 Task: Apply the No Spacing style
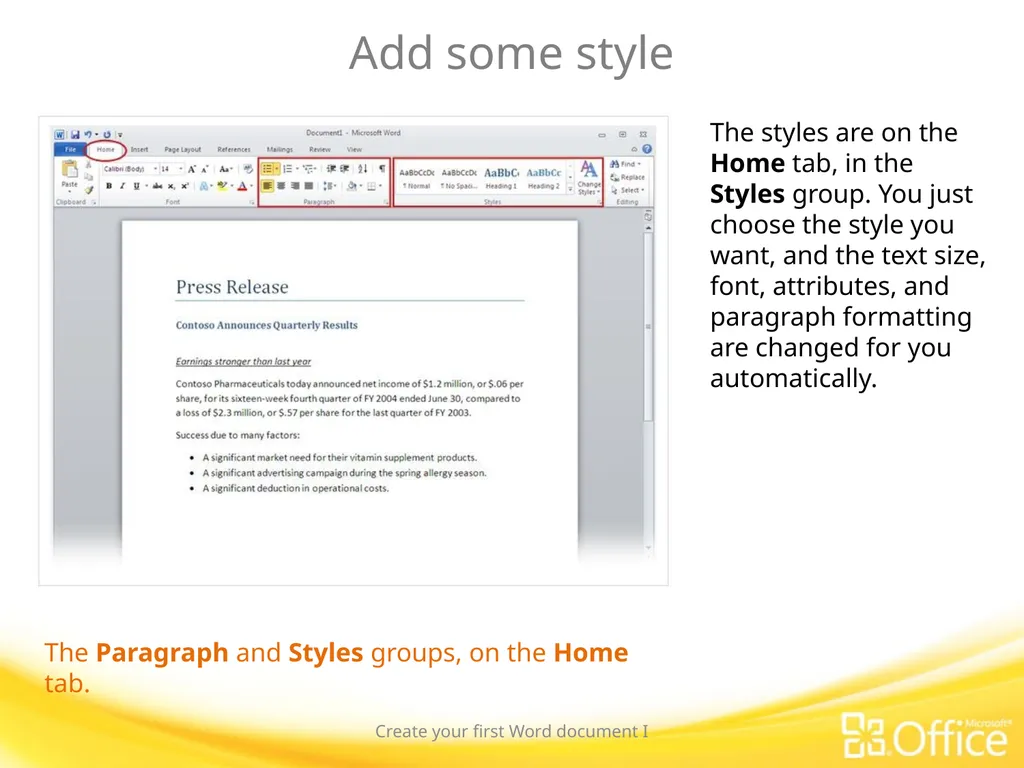pyautogui.click(x=459, y=179)
